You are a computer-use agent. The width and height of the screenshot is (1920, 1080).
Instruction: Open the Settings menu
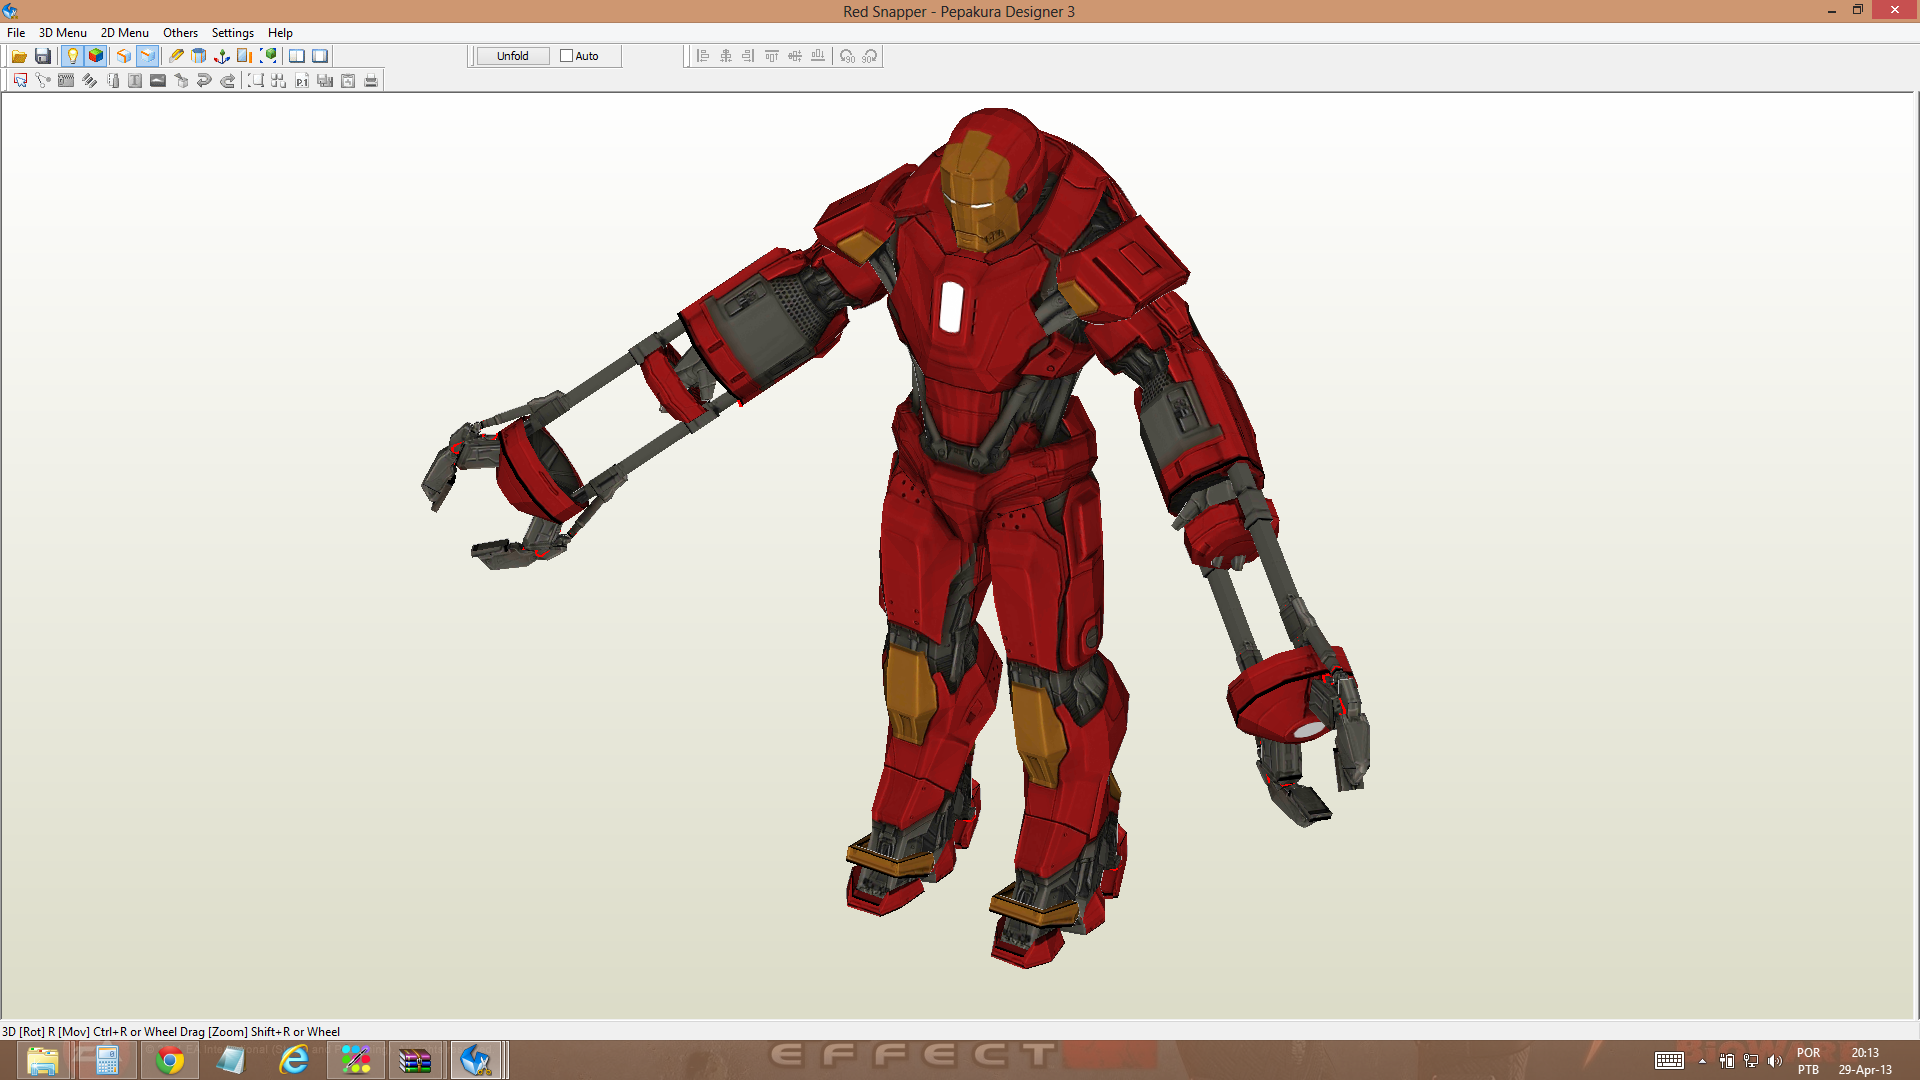[233, 33]
